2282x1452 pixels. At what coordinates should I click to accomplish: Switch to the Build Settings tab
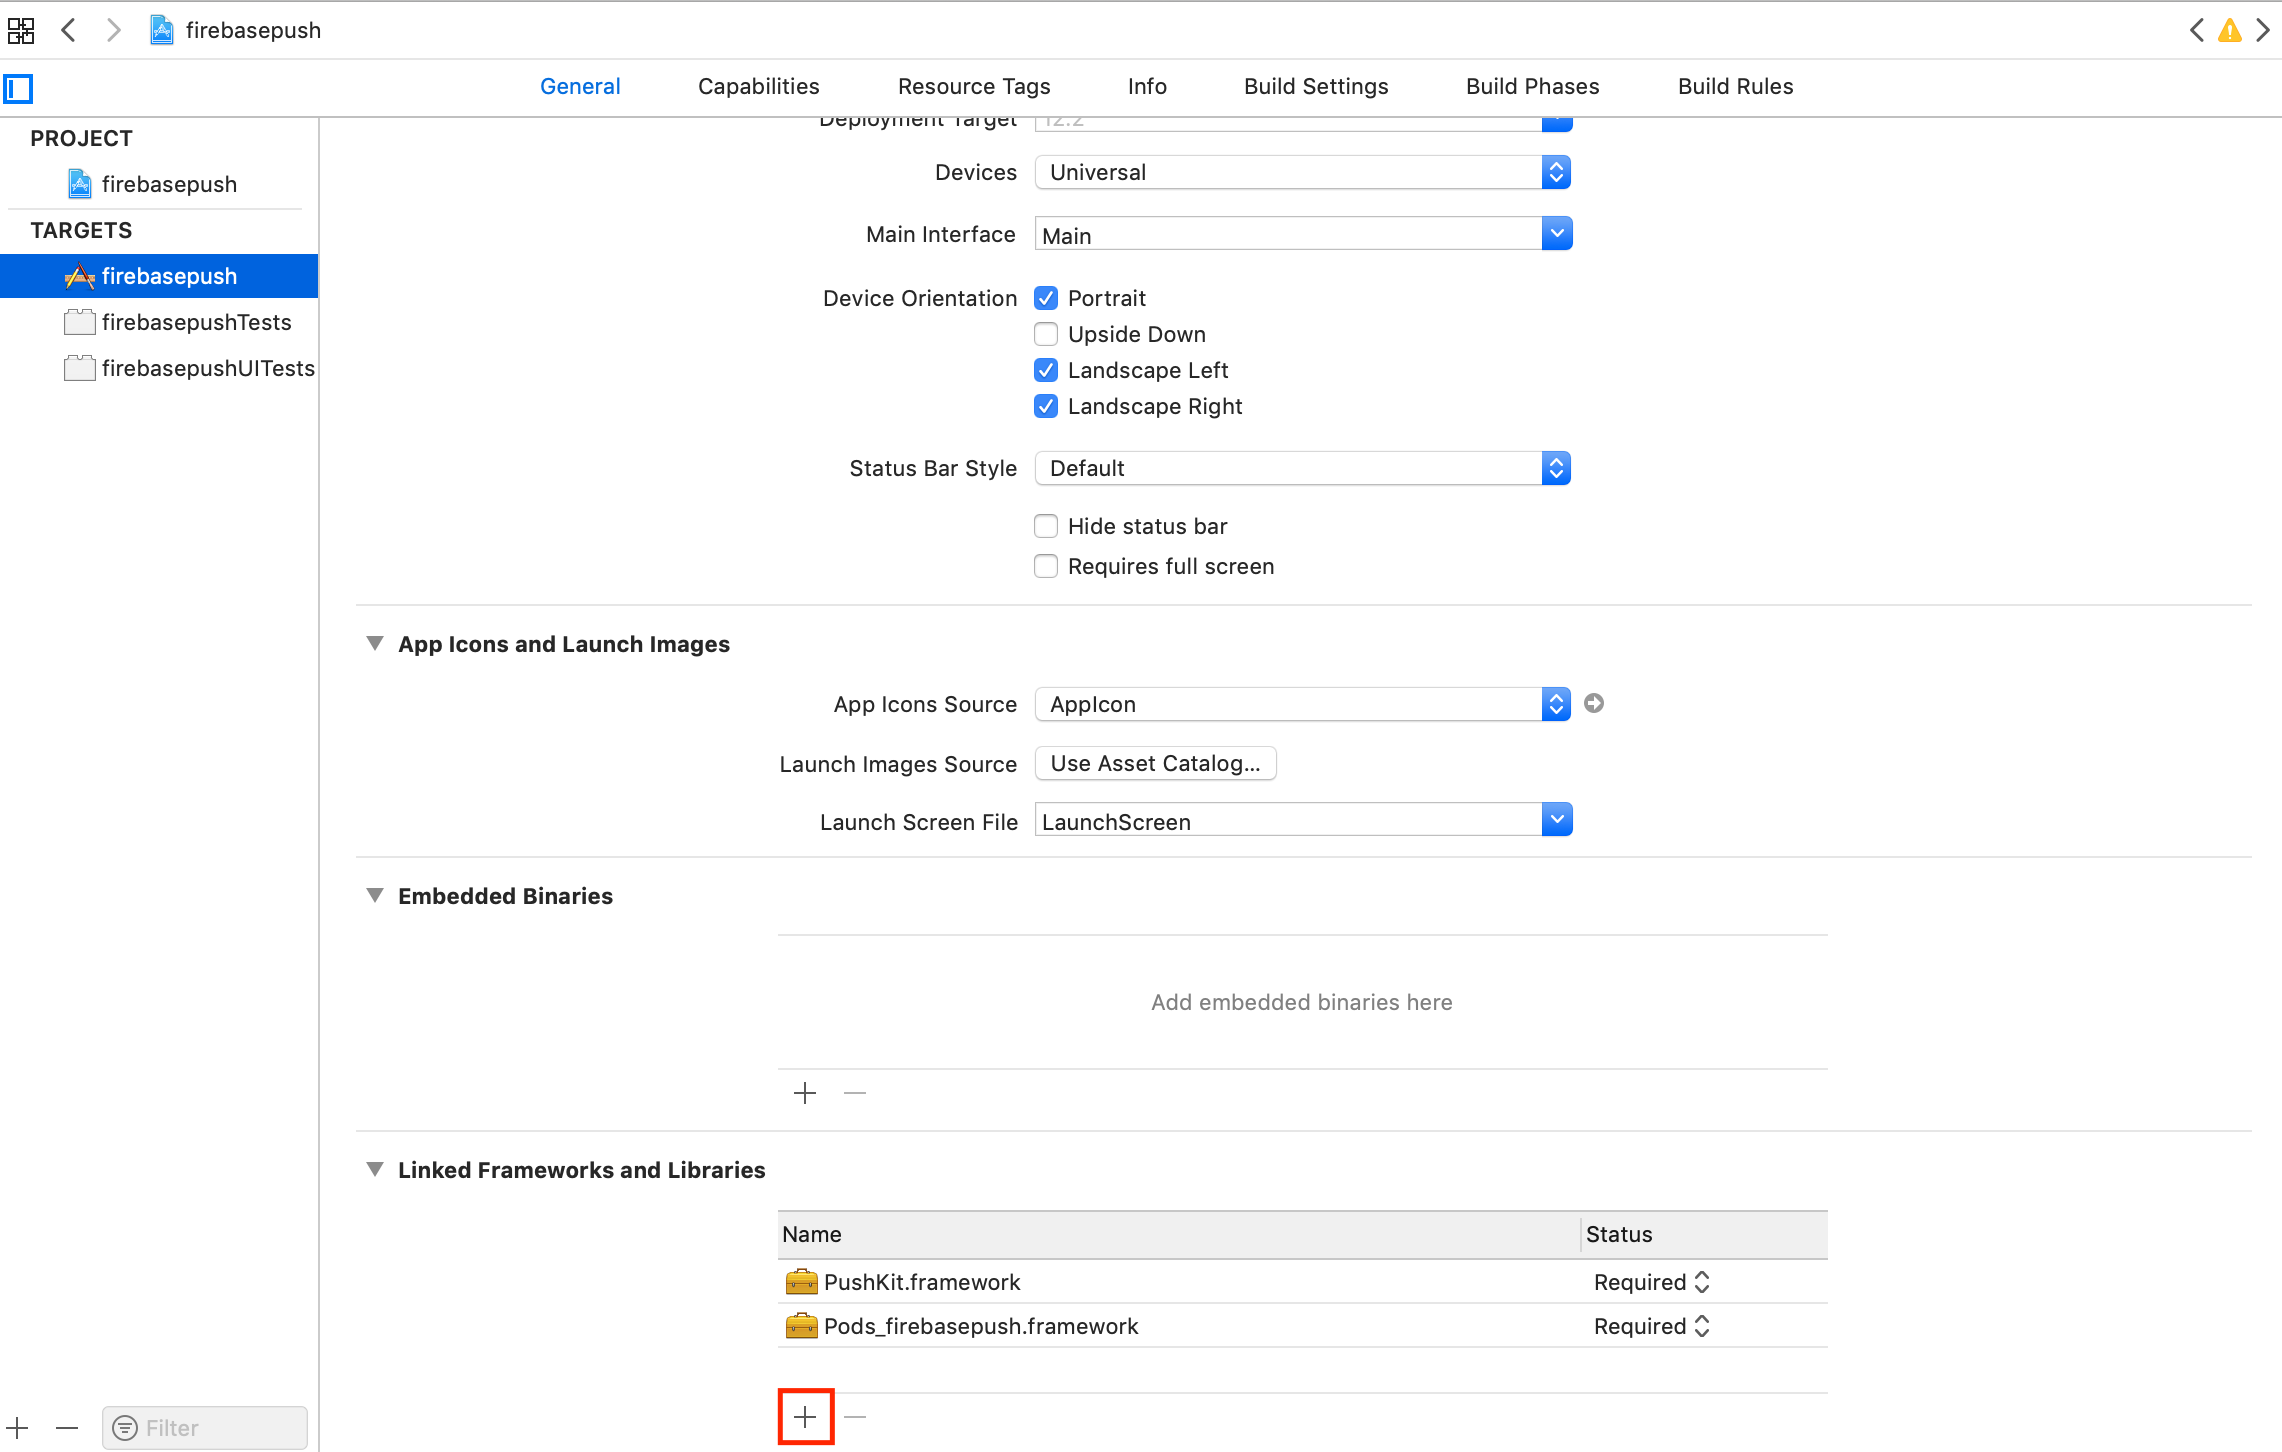(1316, 86)
